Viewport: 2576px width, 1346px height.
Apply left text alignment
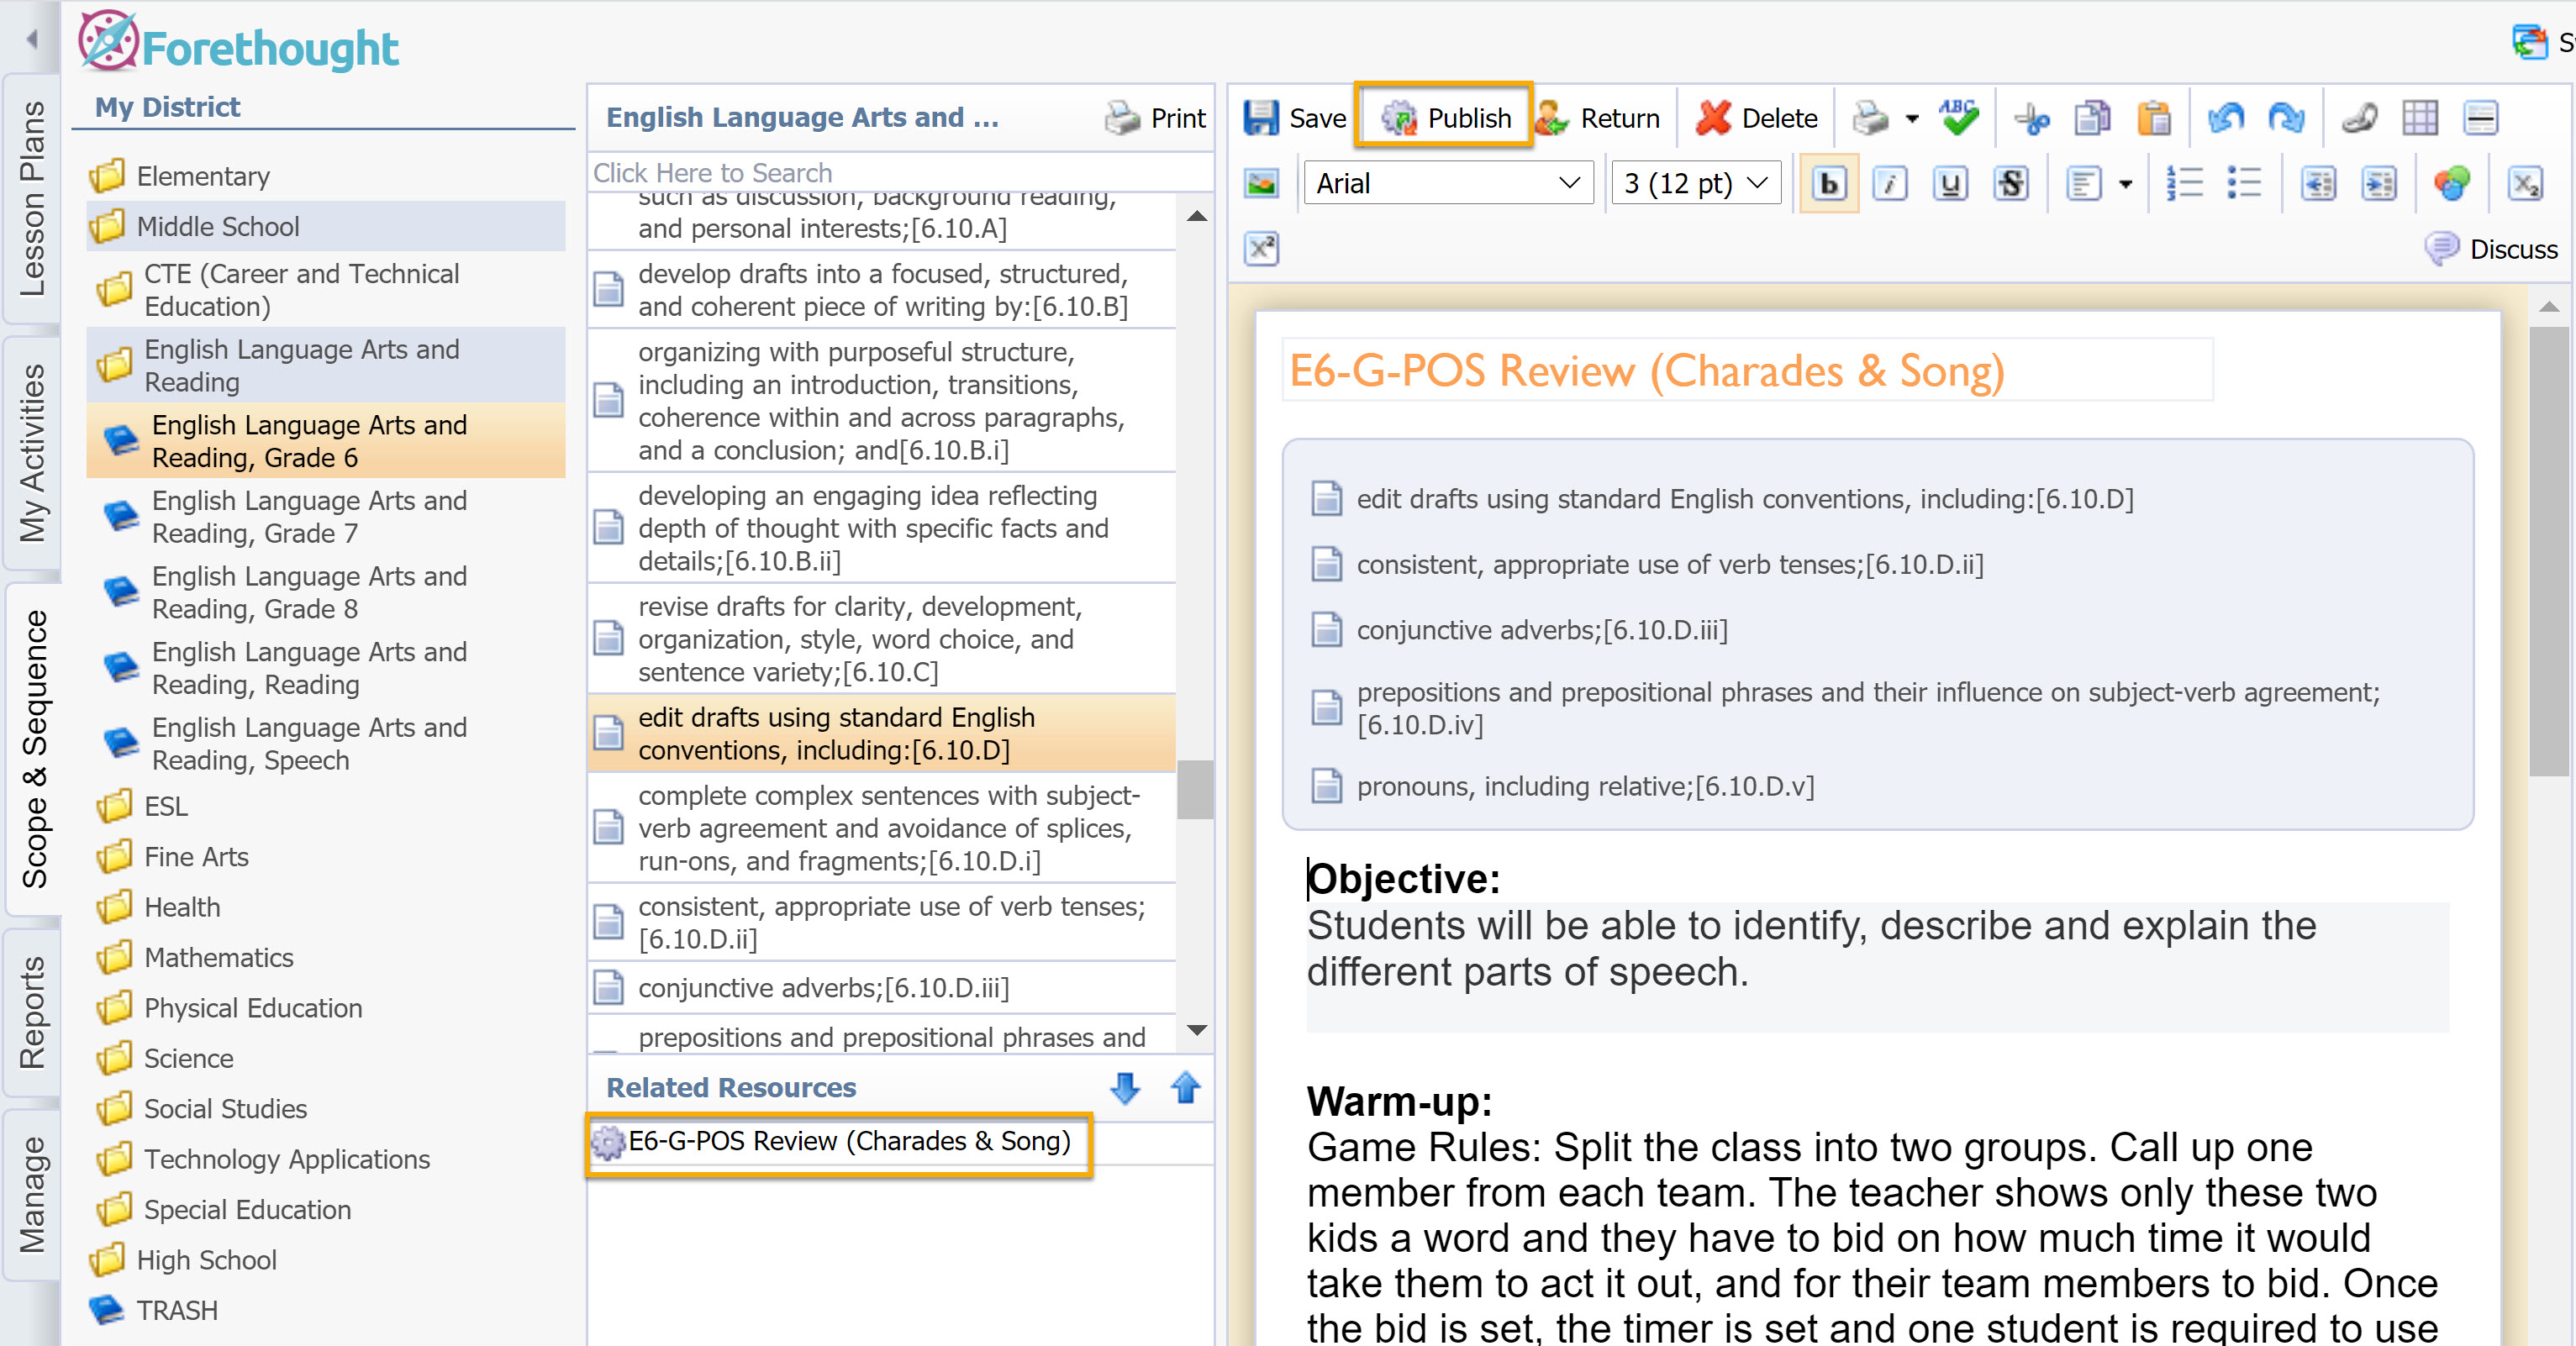[x=2084, y=184]
